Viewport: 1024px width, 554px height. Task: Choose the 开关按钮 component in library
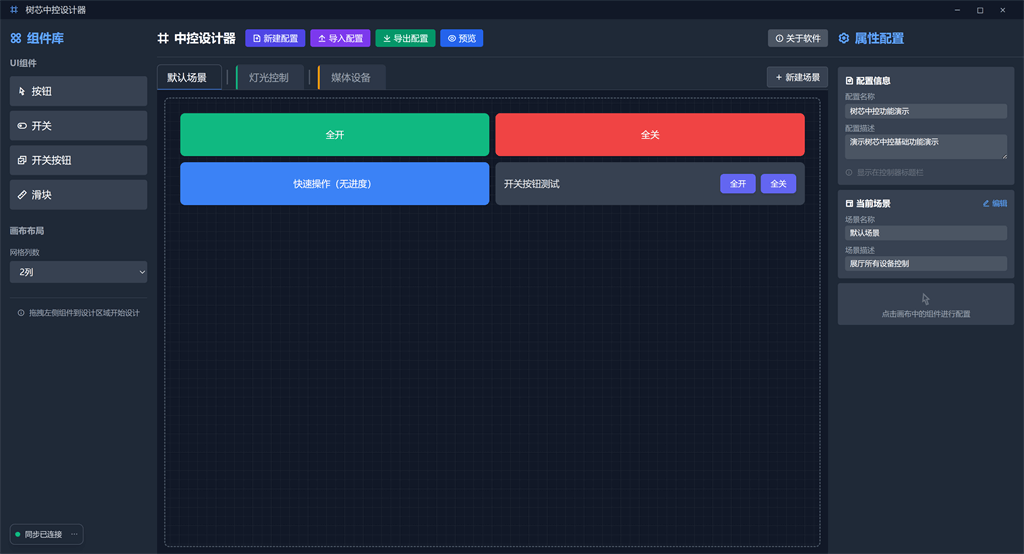pos(78,160)
